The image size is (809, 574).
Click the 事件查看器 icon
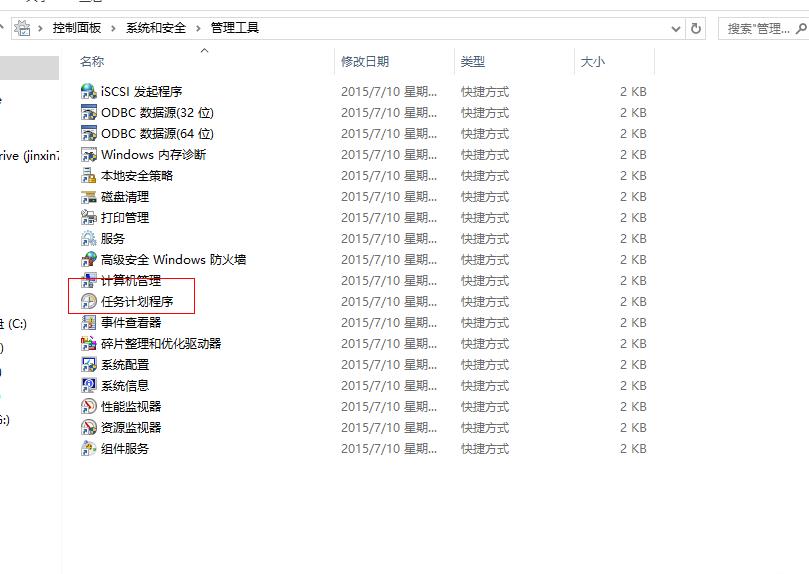point(89,323)
